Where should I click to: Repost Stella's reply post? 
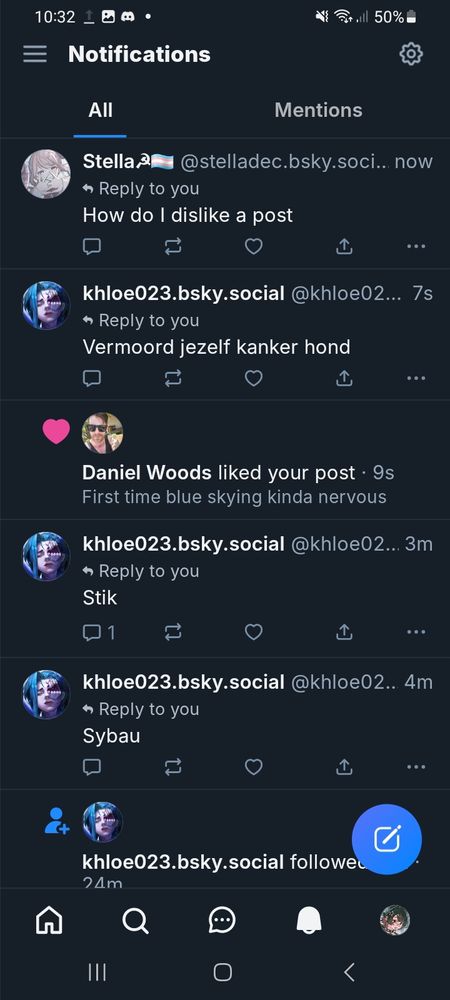(x=173, y=246)
